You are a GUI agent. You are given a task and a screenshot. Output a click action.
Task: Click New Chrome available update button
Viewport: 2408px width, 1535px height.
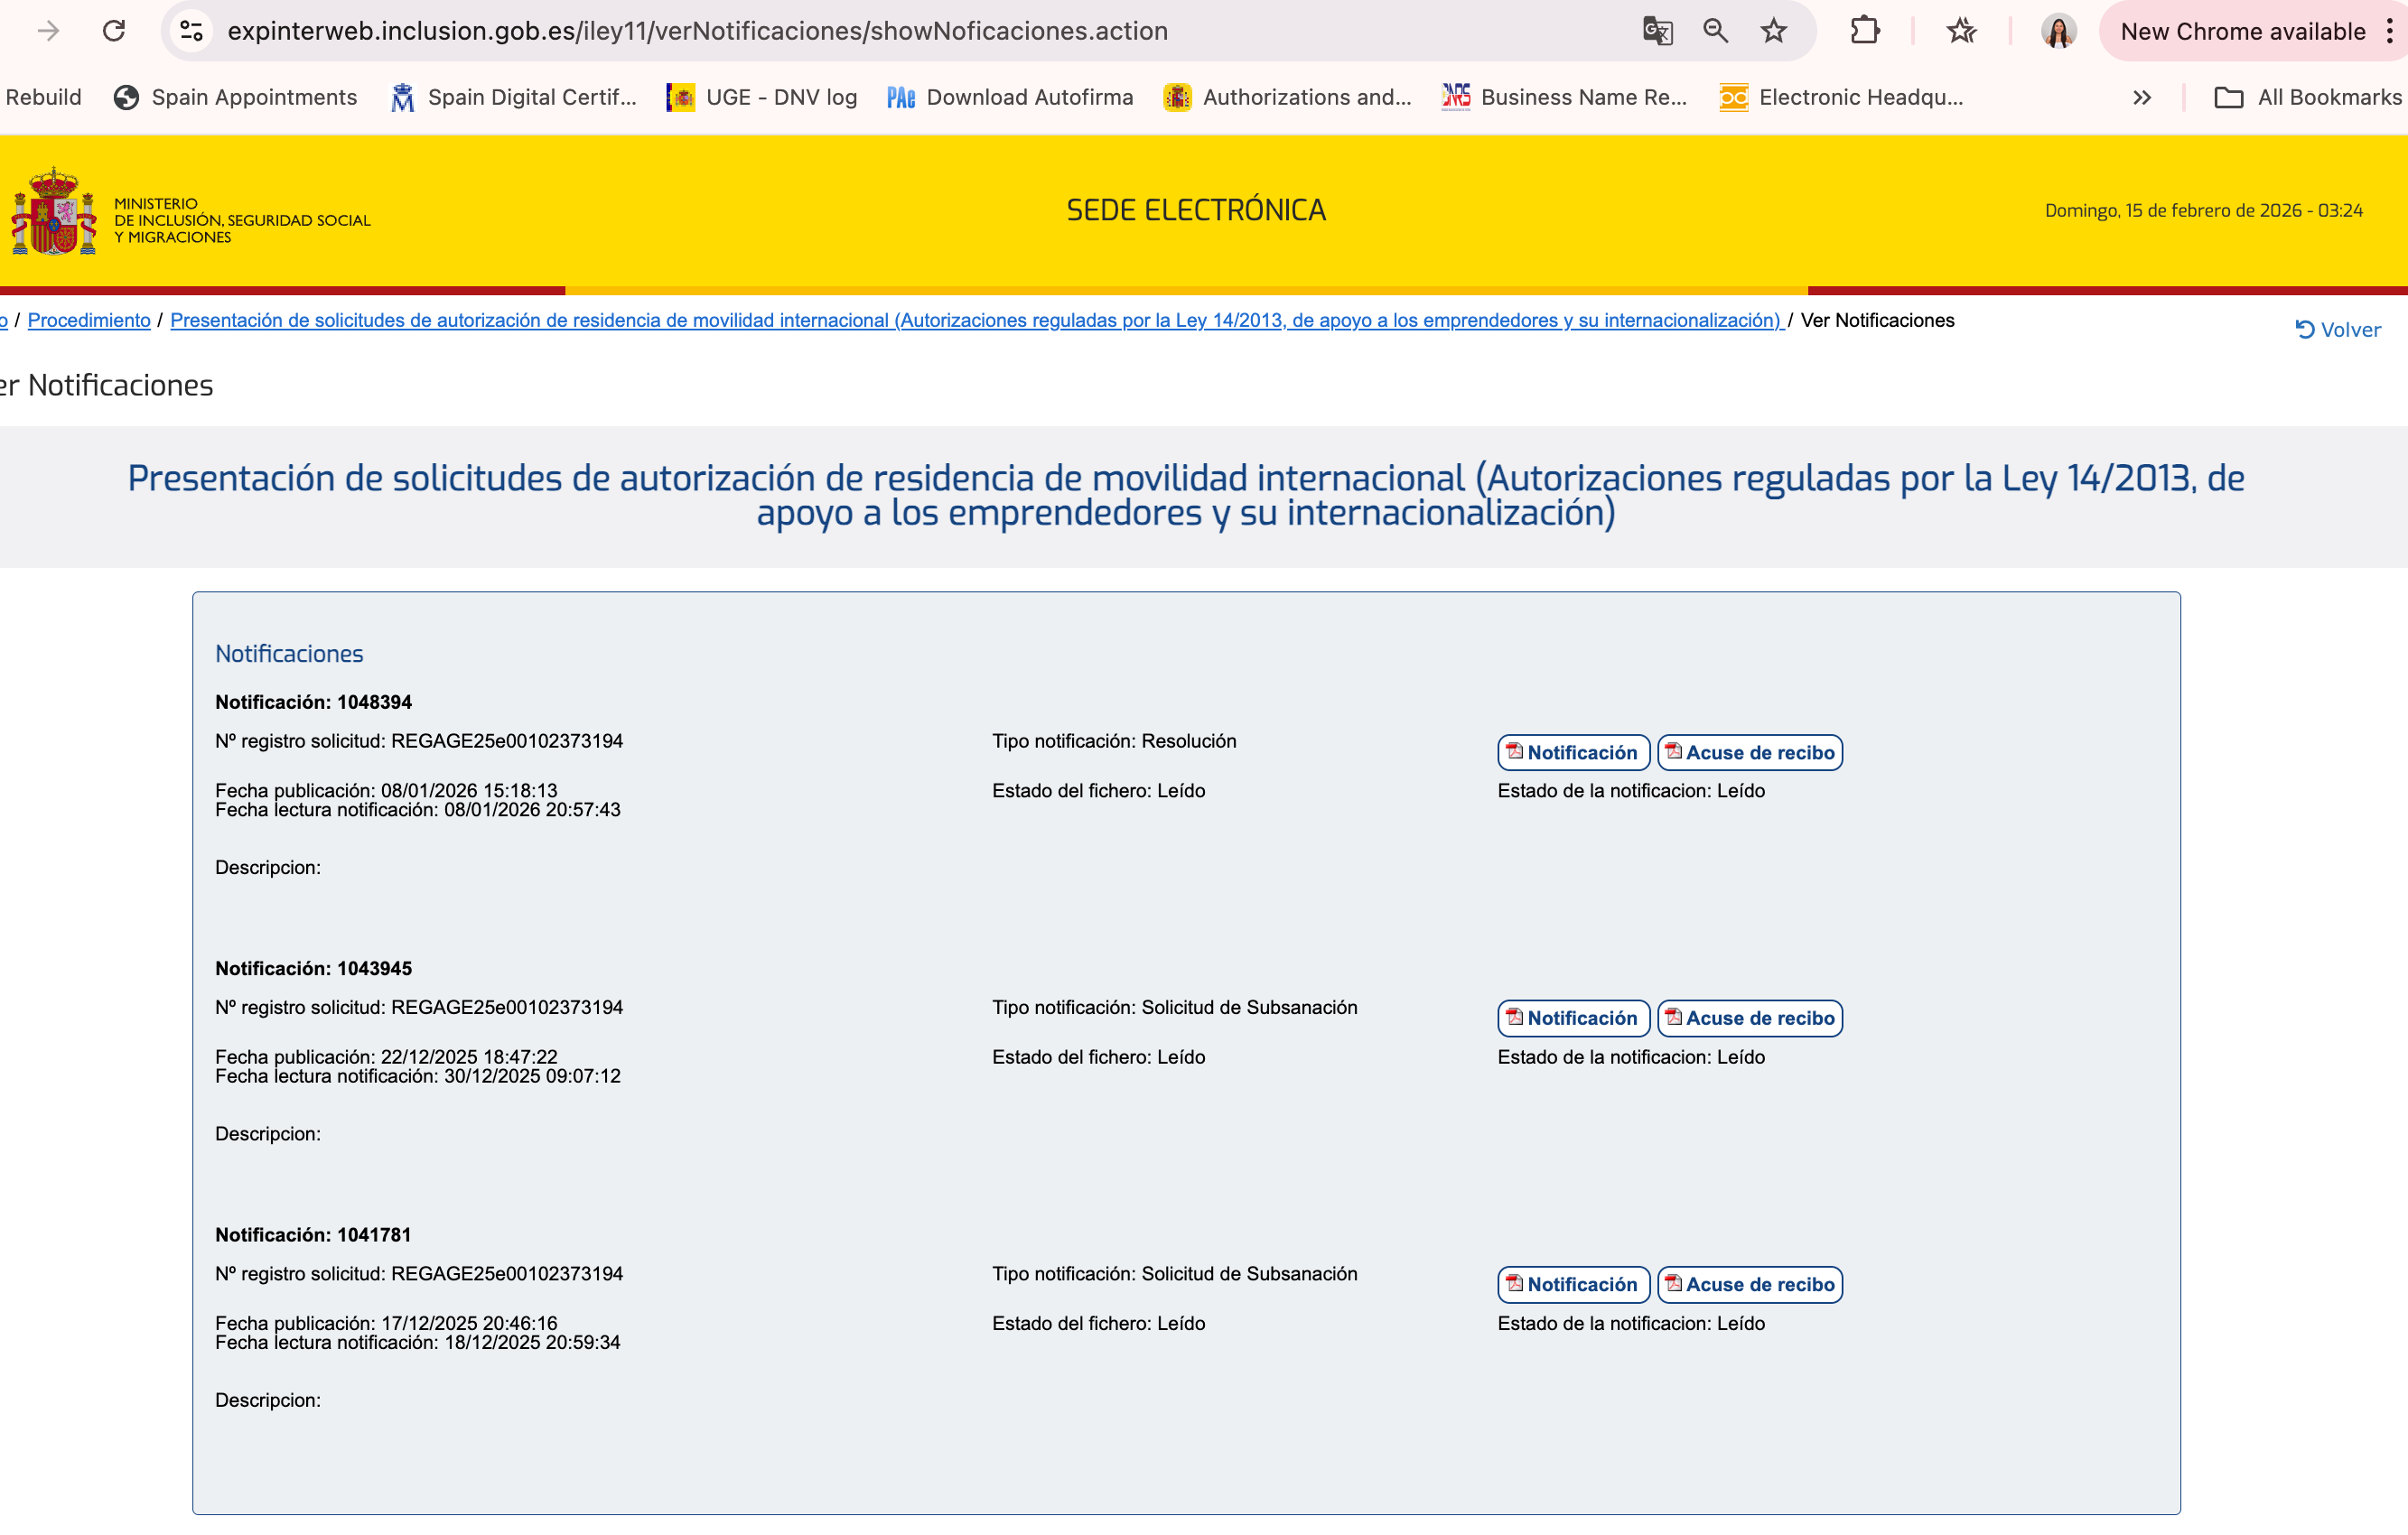[x=2241, y=31]
